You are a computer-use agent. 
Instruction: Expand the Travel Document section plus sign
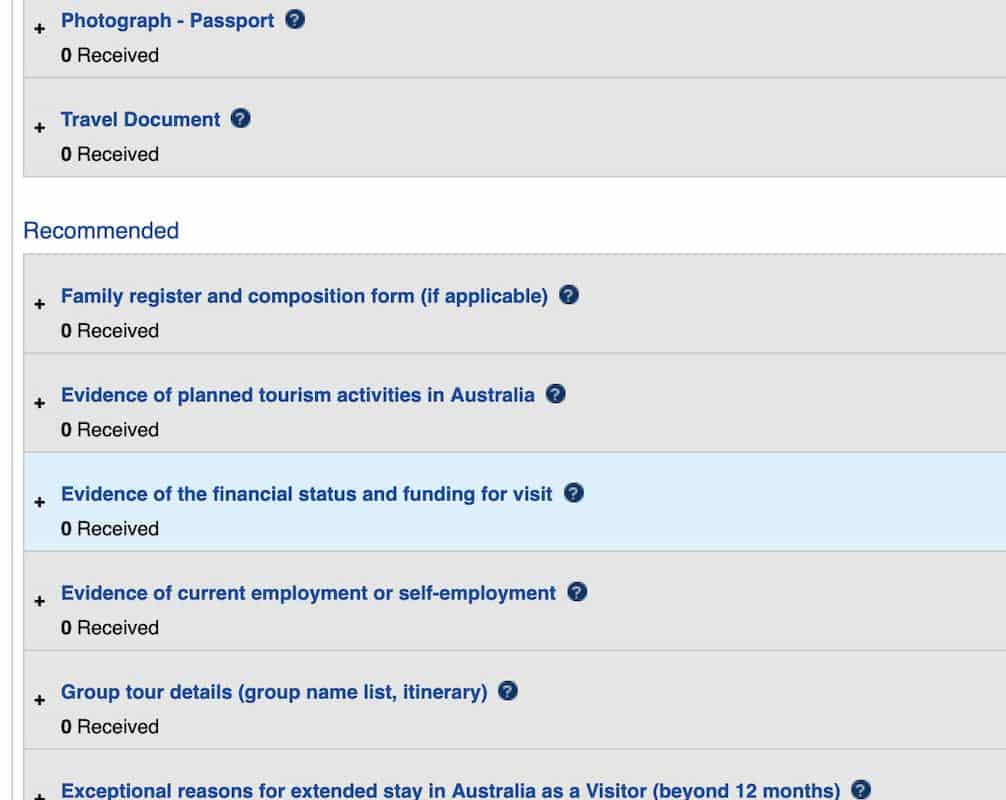coord(40,128)
